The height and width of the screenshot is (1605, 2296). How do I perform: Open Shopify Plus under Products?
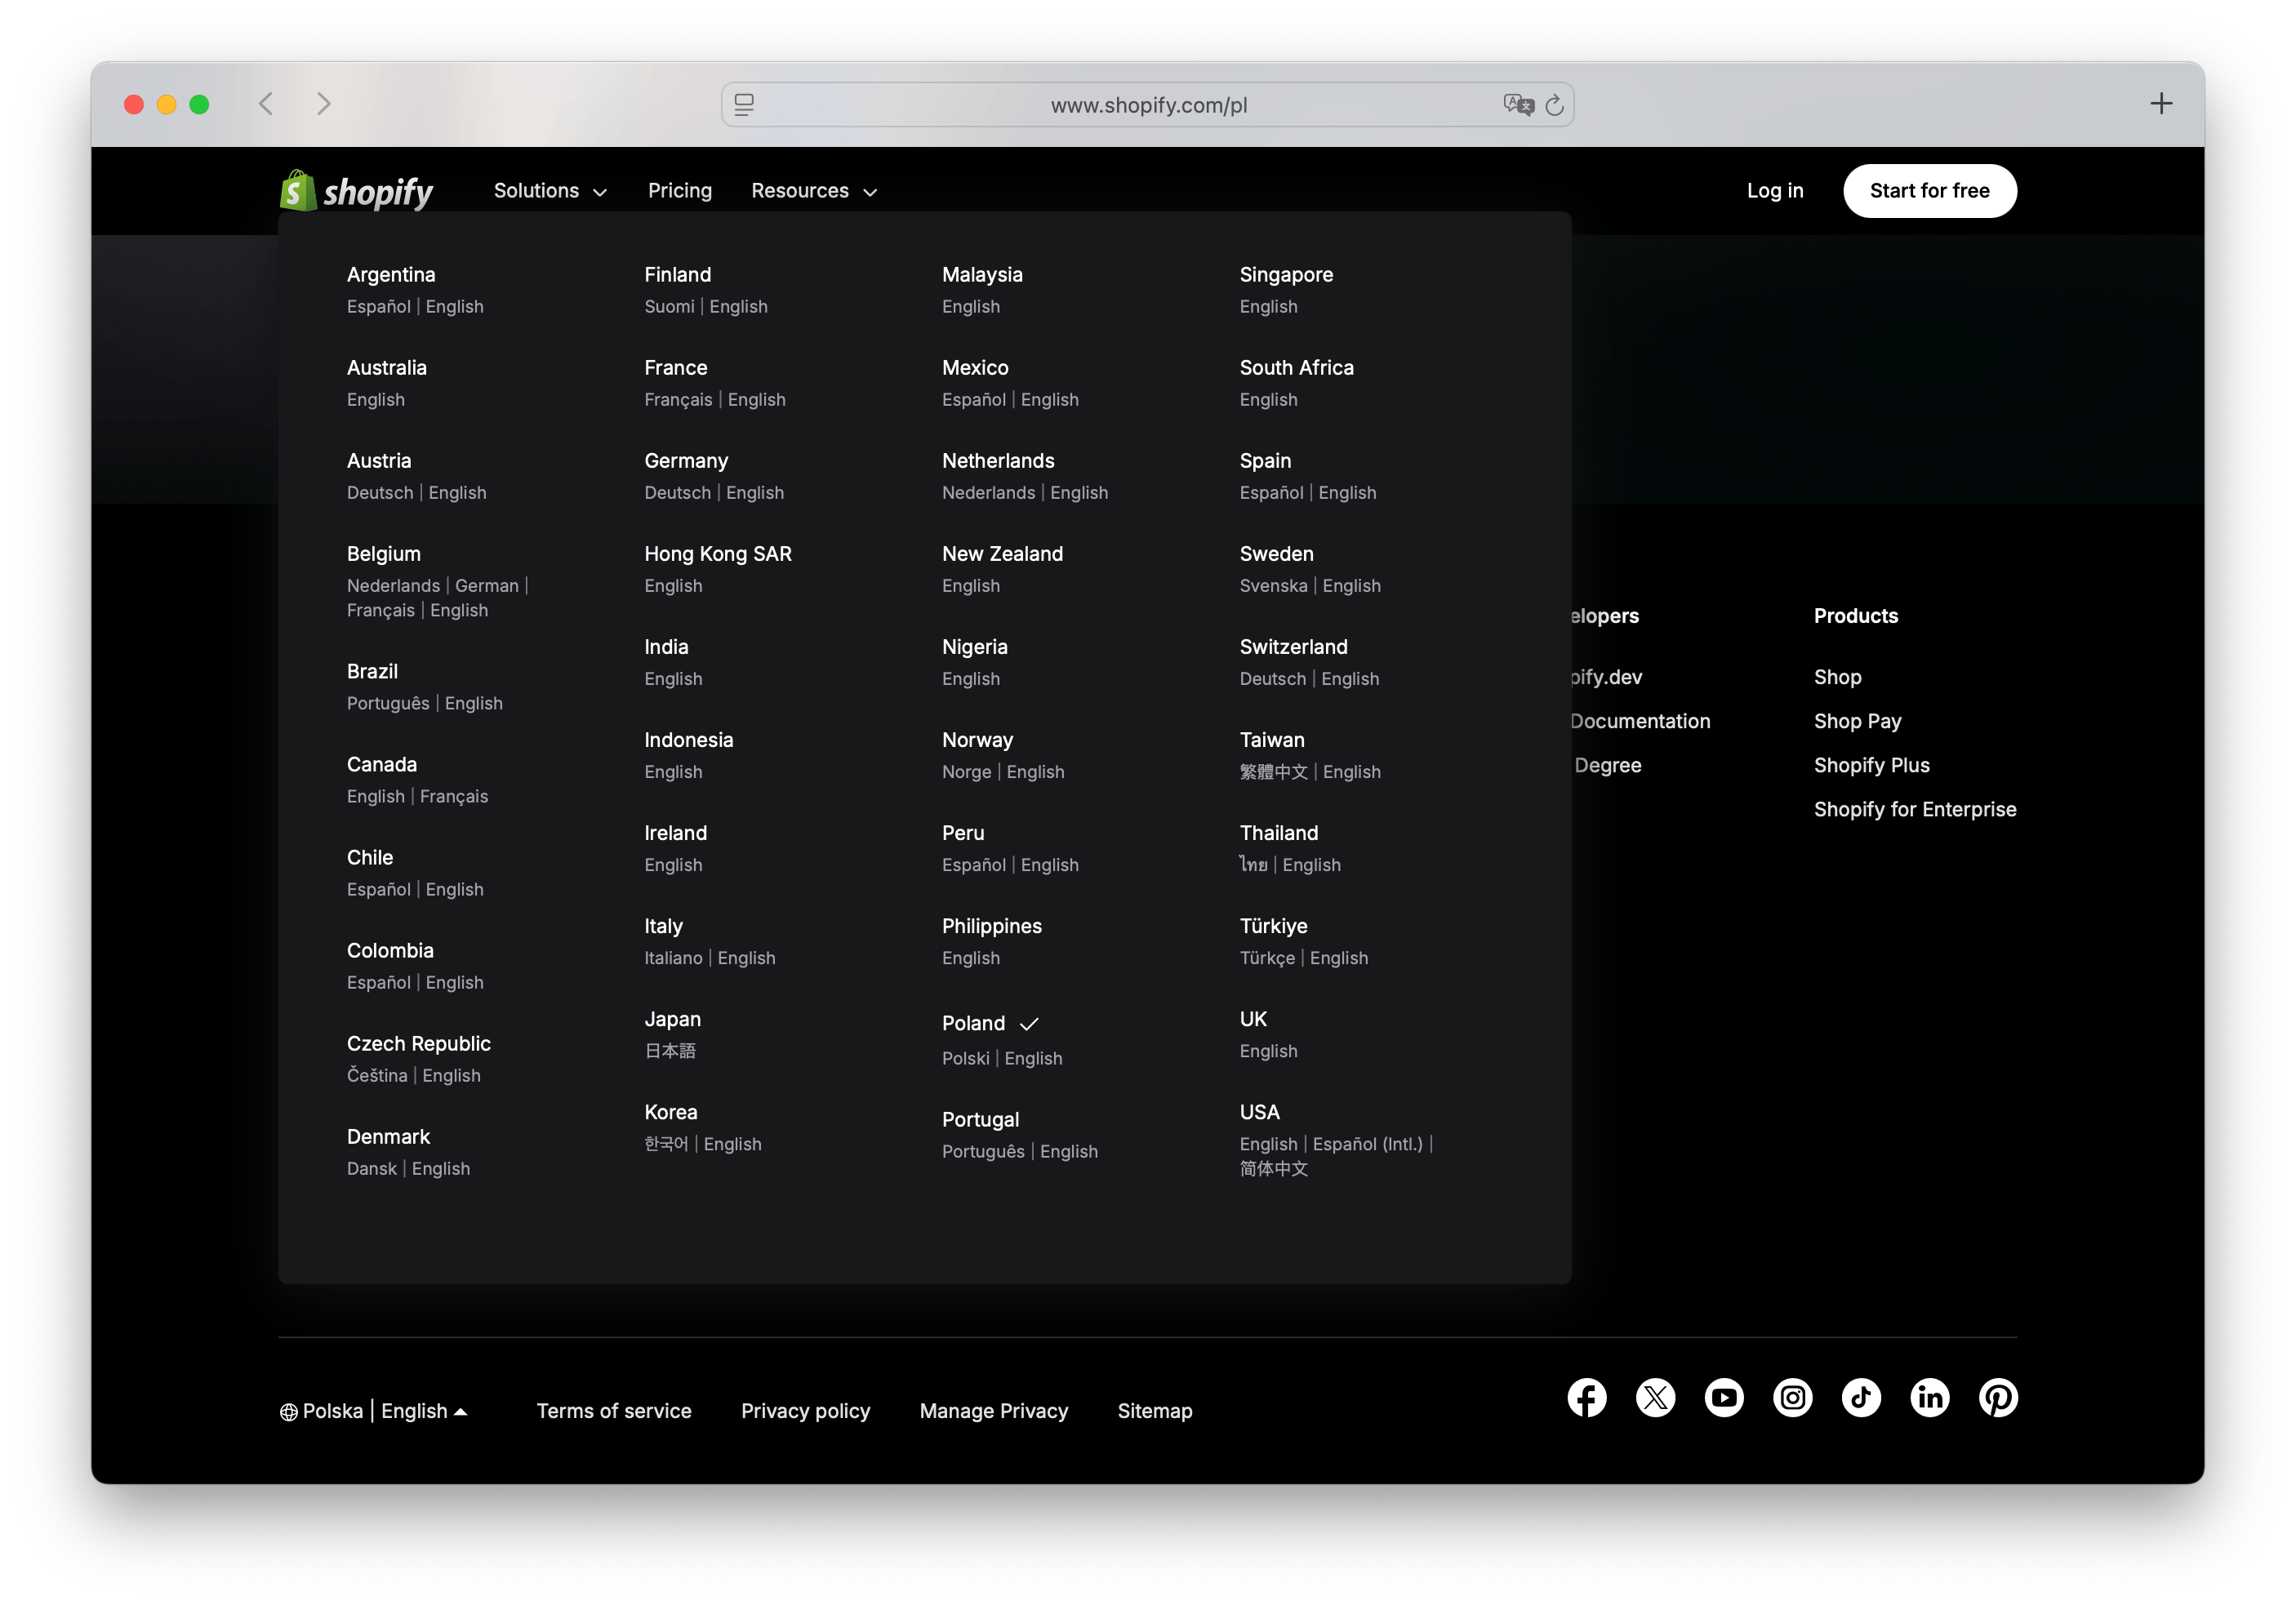pyautogui.click(x=1871, y=766)
